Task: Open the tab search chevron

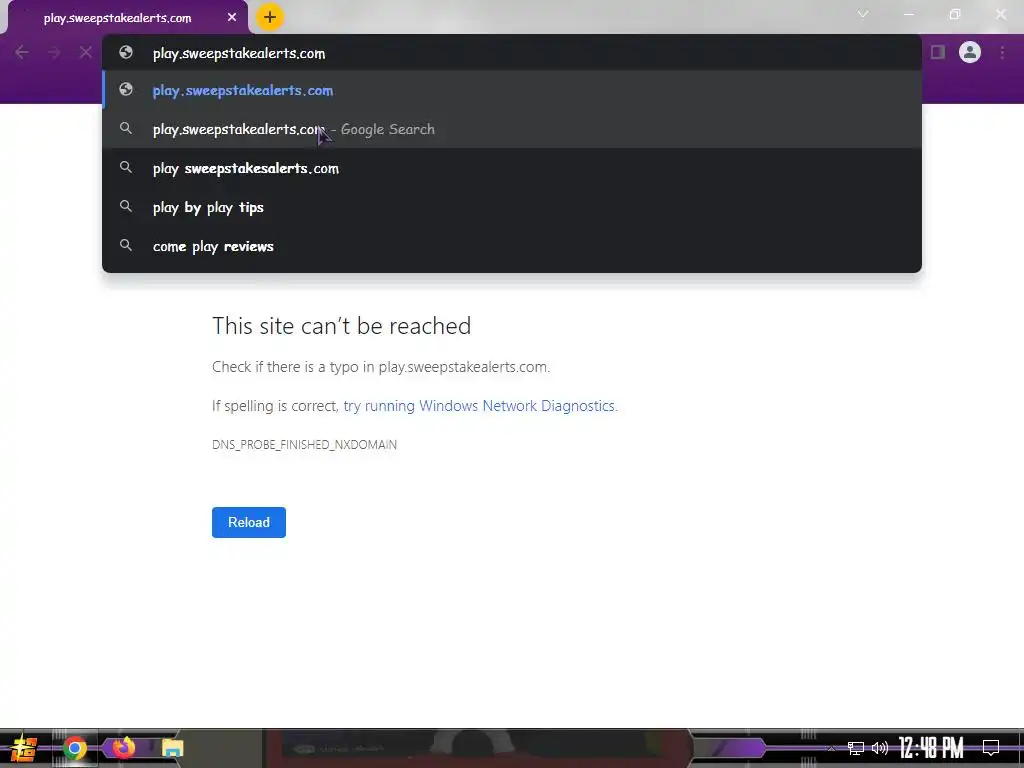Action: tap(863, 14)
